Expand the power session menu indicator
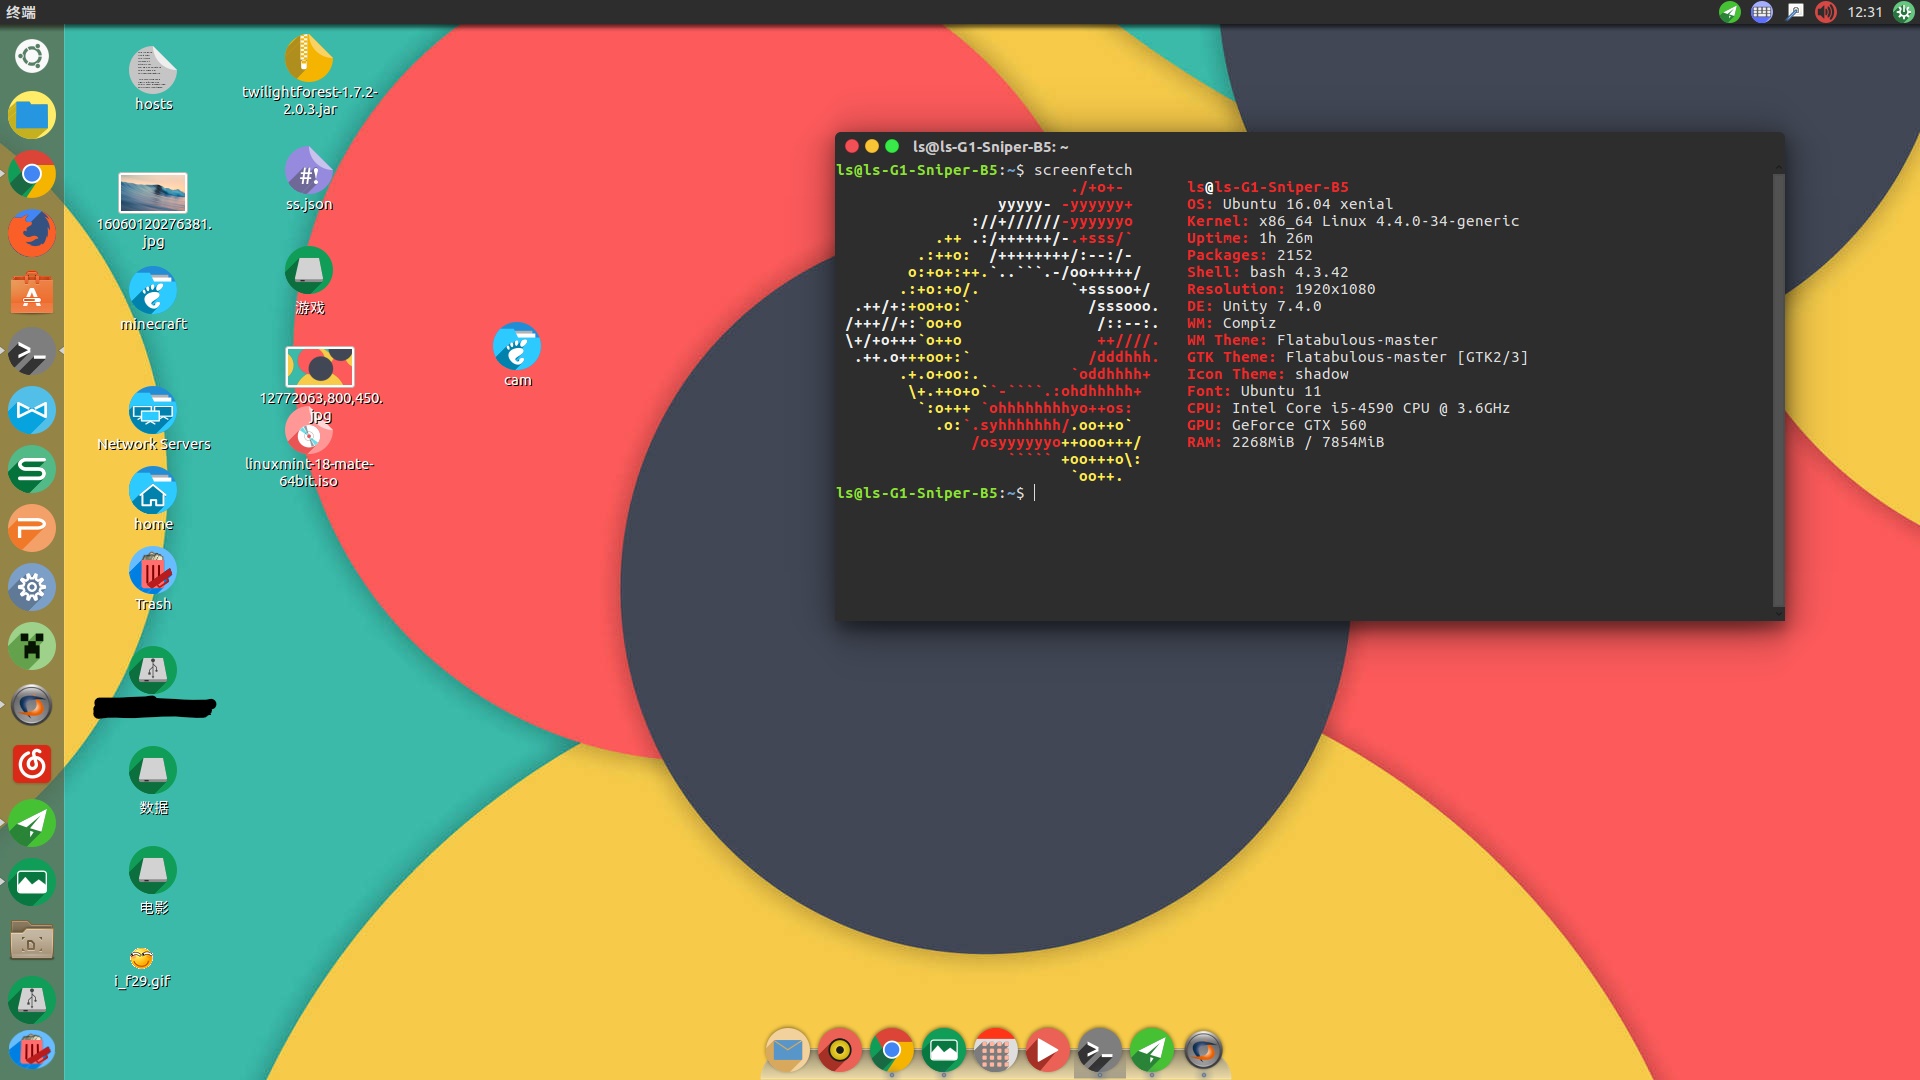Screen dimensions: 1920x1080 coord(1903,12)
